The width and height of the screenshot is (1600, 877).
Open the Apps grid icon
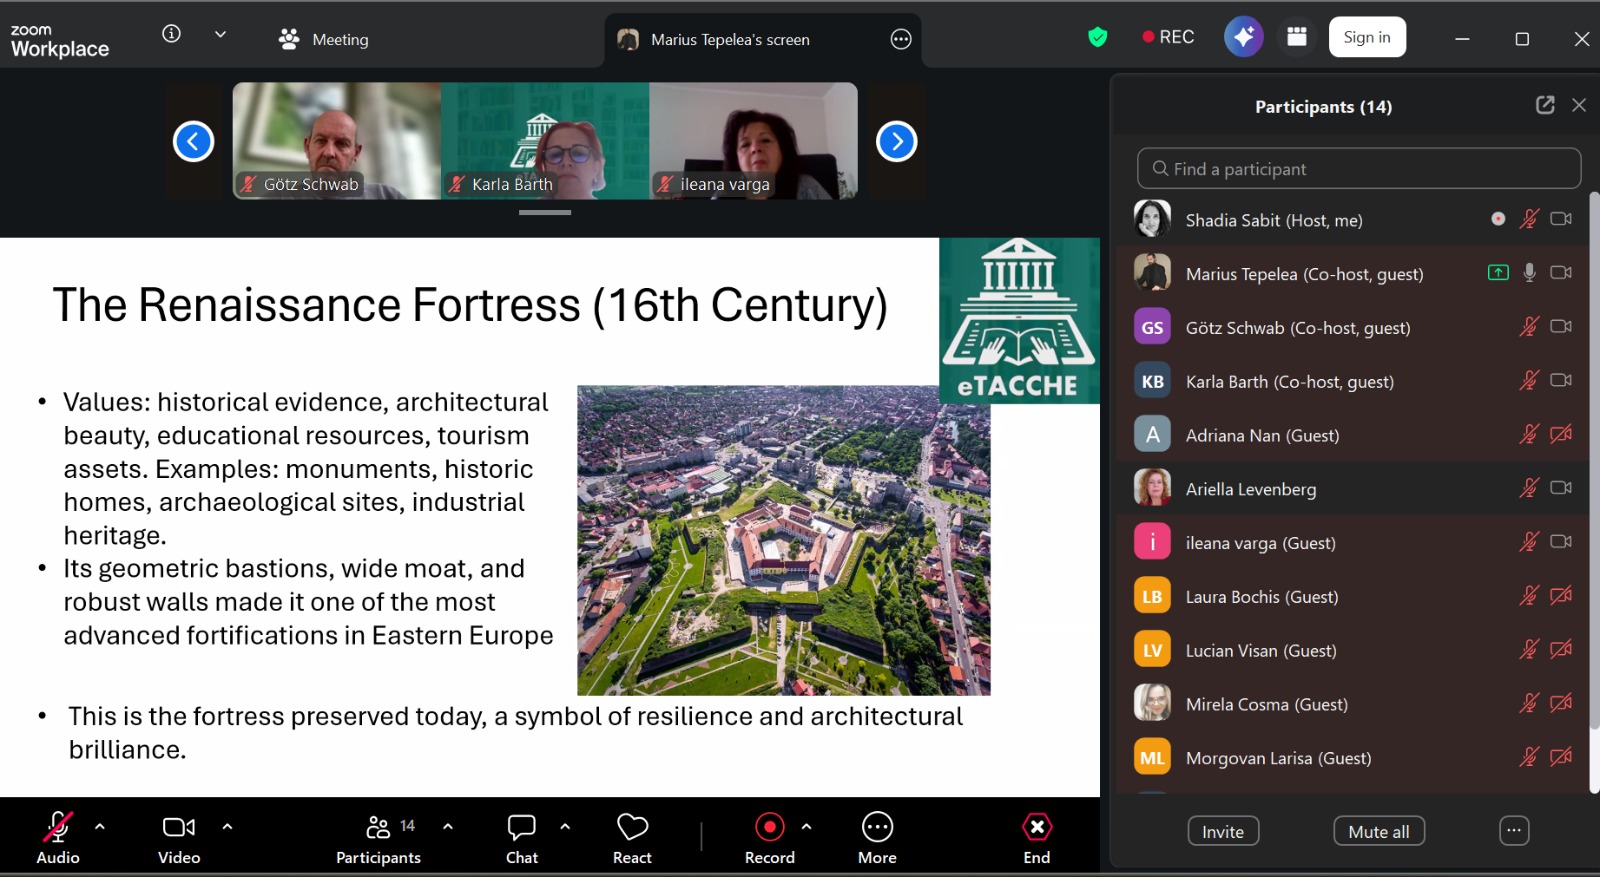[x=1297, y=38]
